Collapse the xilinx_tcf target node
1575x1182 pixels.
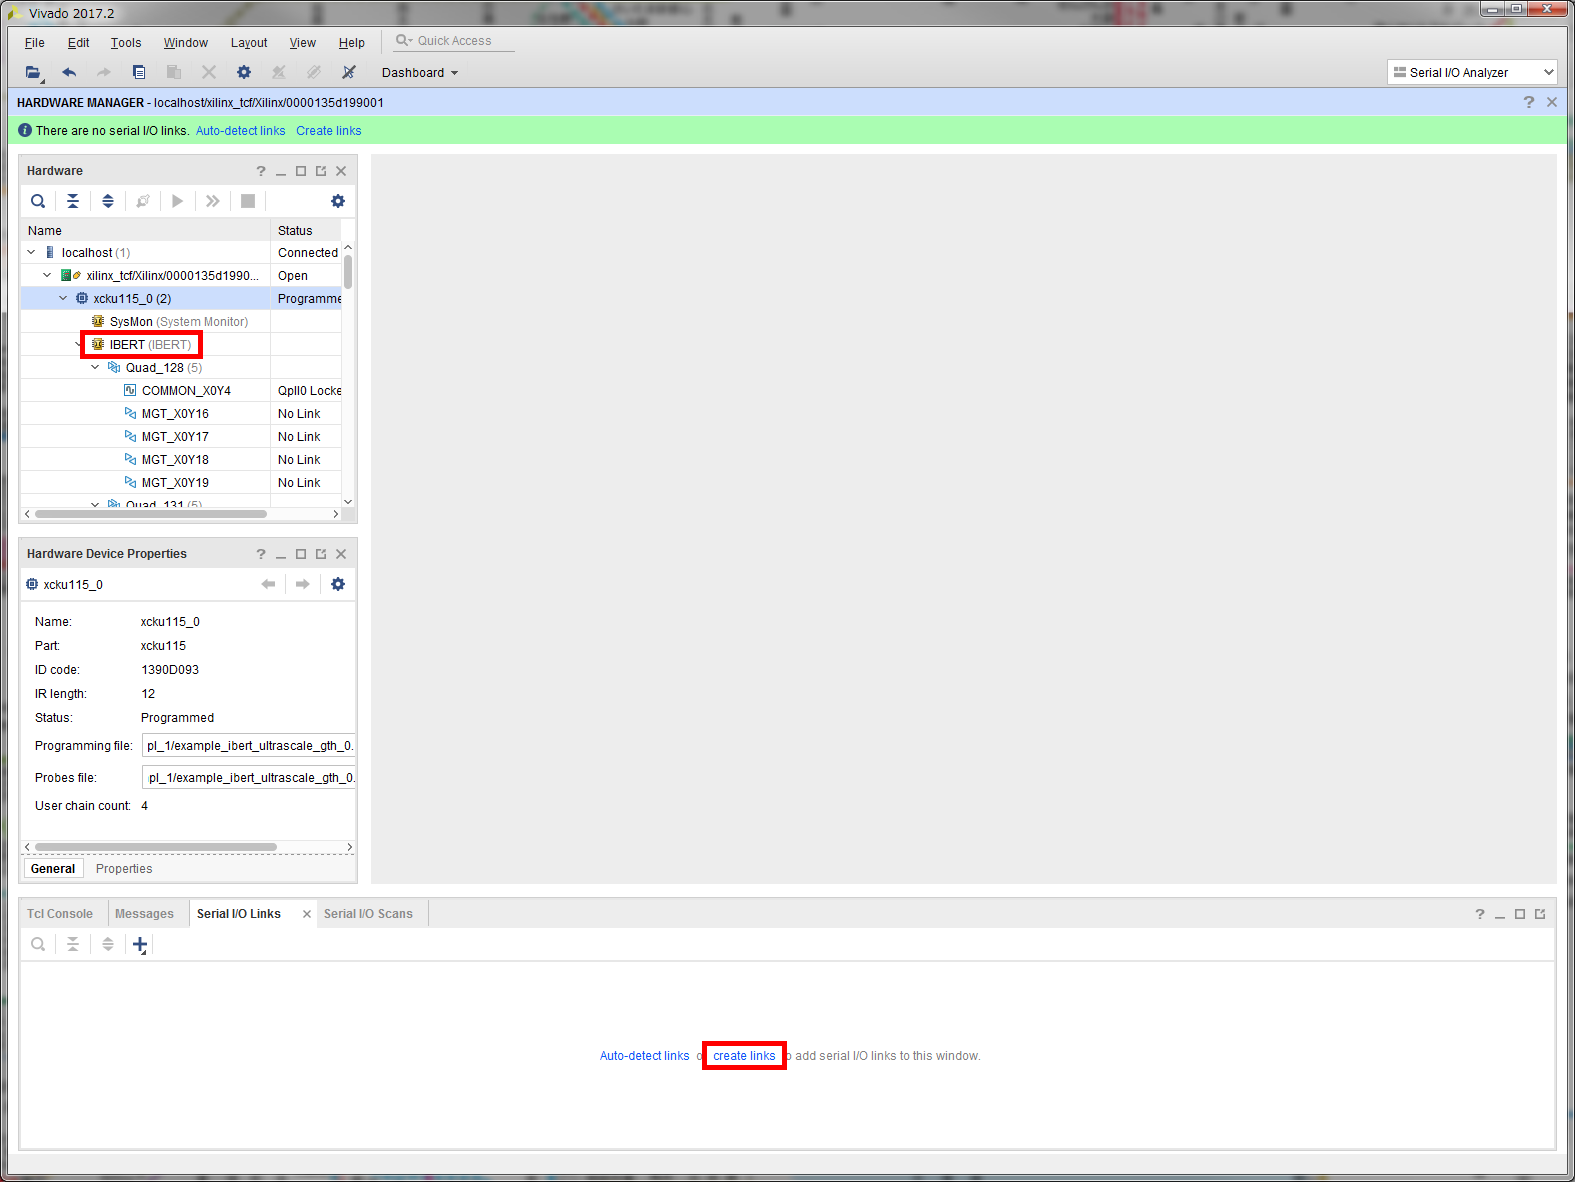click(x=47, y=275)
